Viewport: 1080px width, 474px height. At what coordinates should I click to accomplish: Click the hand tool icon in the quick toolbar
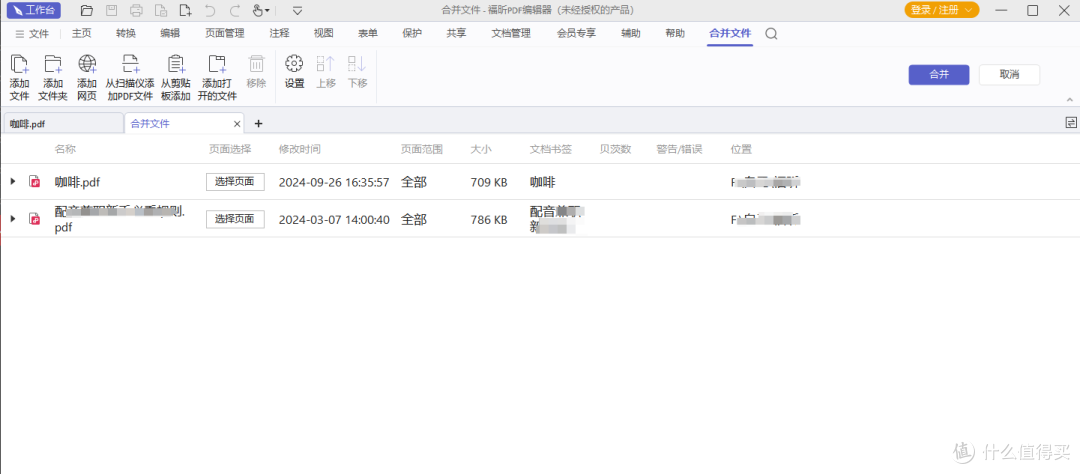click(258, 10)
